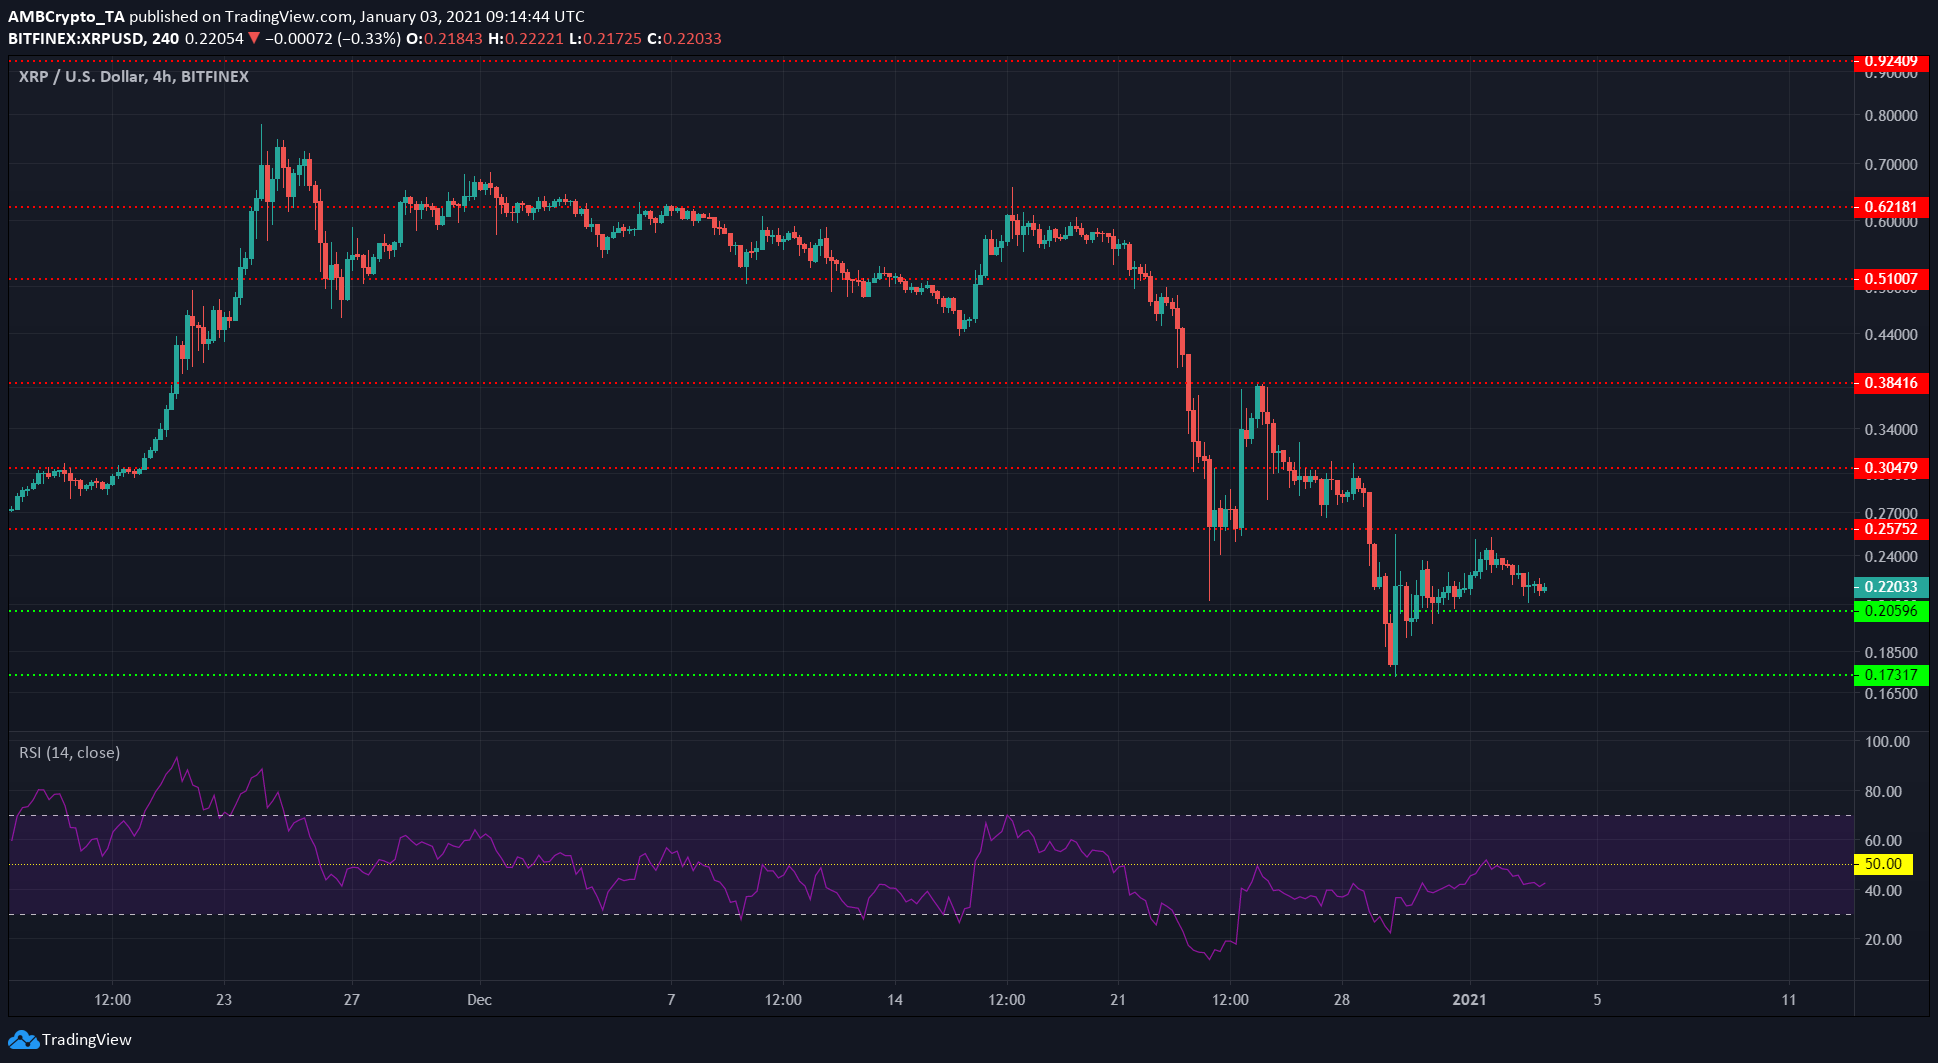This screenshot has height=1063, width=1938.
Task: Click the '21' date label on time axis
Action: point(1118,1000)
